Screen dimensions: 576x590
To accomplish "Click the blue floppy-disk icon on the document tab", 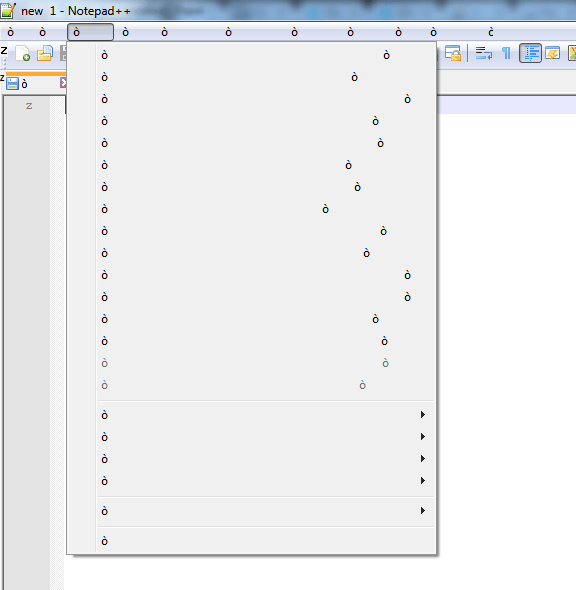I will coord(12,84).
